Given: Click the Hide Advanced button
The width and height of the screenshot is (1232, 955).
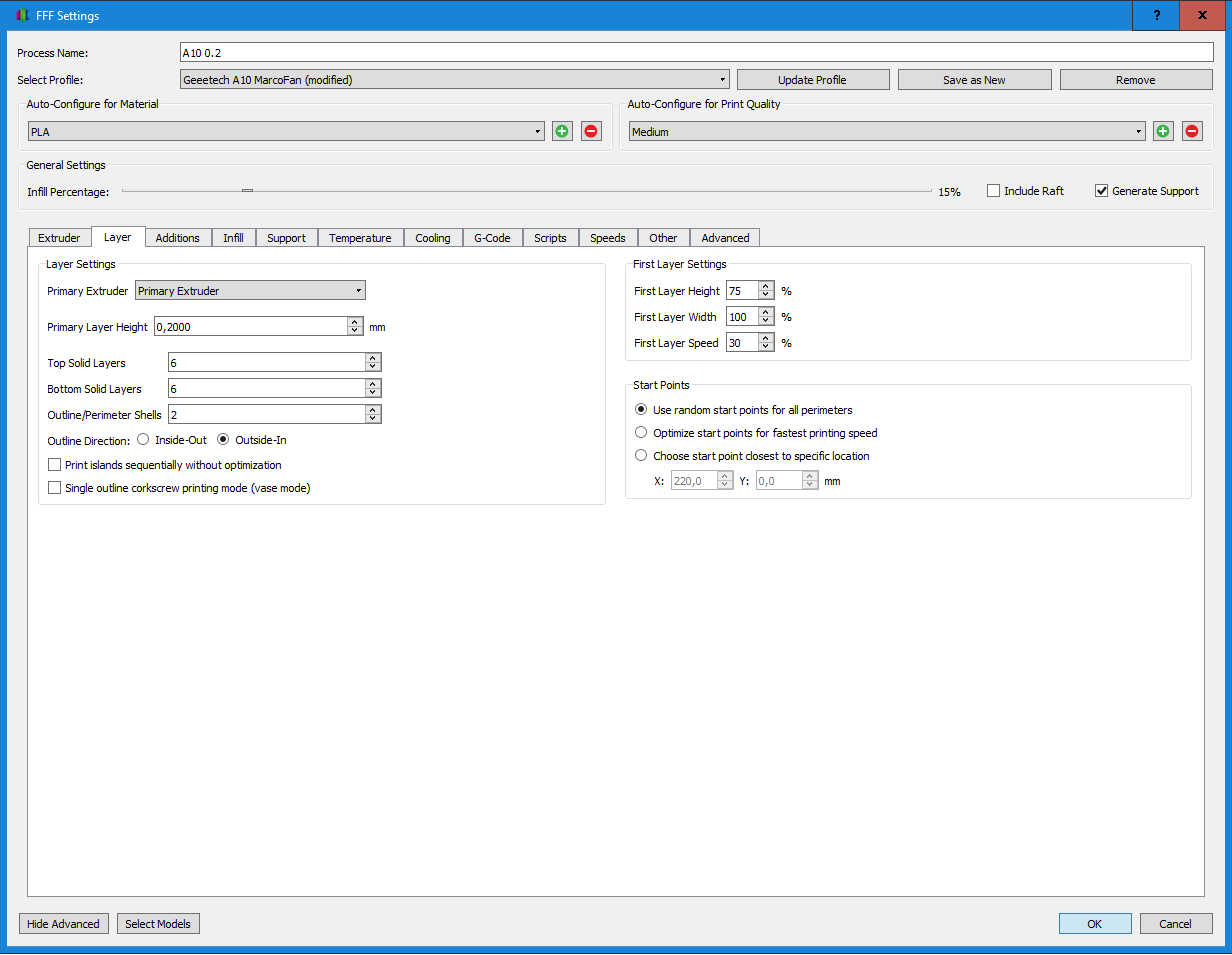Looking at the screenshot, I should click(x=64, y=924).
